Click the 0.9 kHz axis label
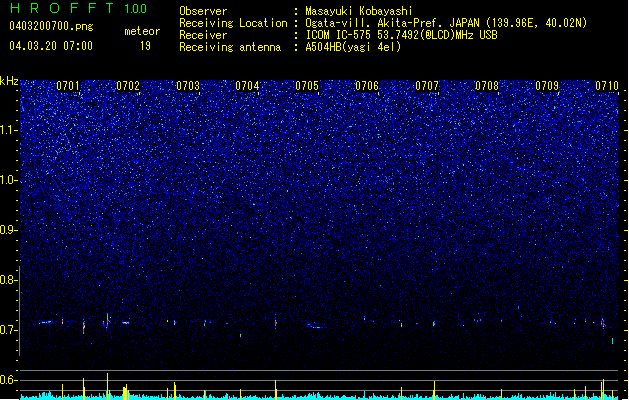 (x=9, y=230)
